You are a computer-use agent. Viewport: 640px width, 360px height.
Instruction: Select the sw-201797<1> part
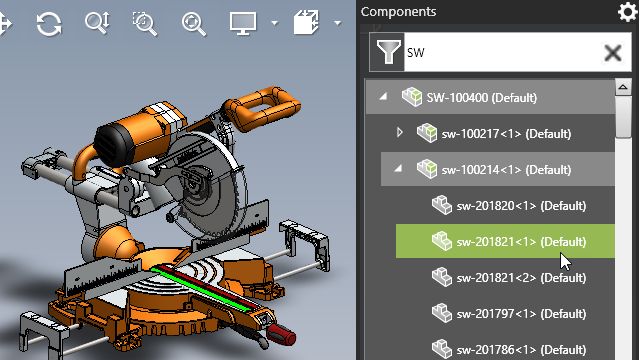coord(505,313)
